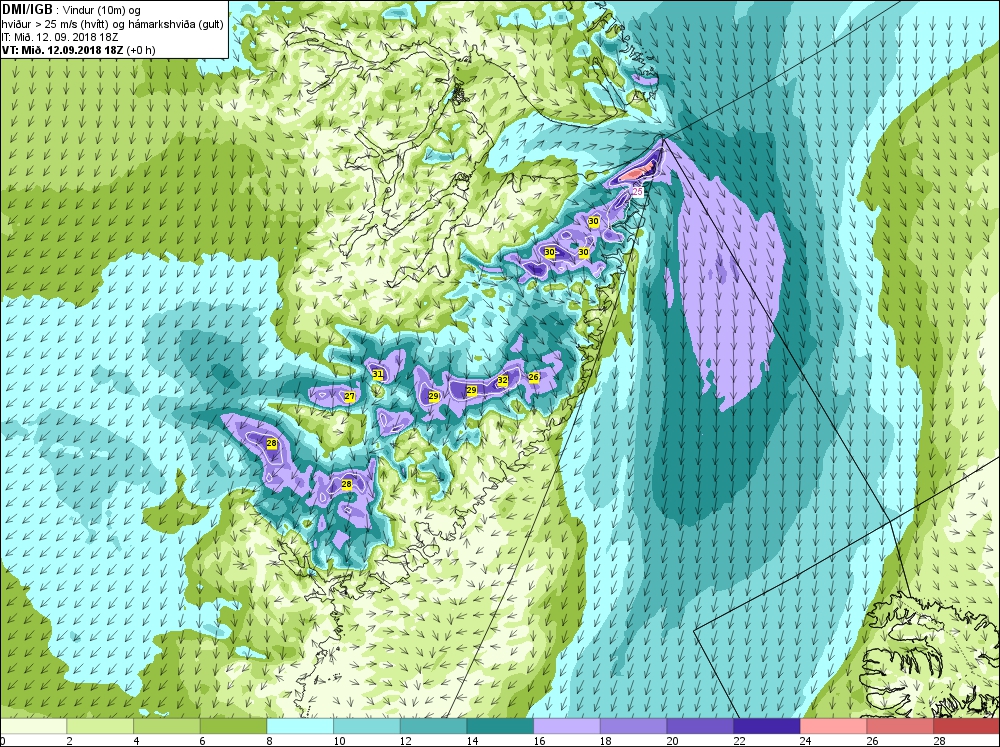The width and height of the screenshot is (1000, 747).
Task: Click the legend scale value '28'
Action: tap(939, 741)
